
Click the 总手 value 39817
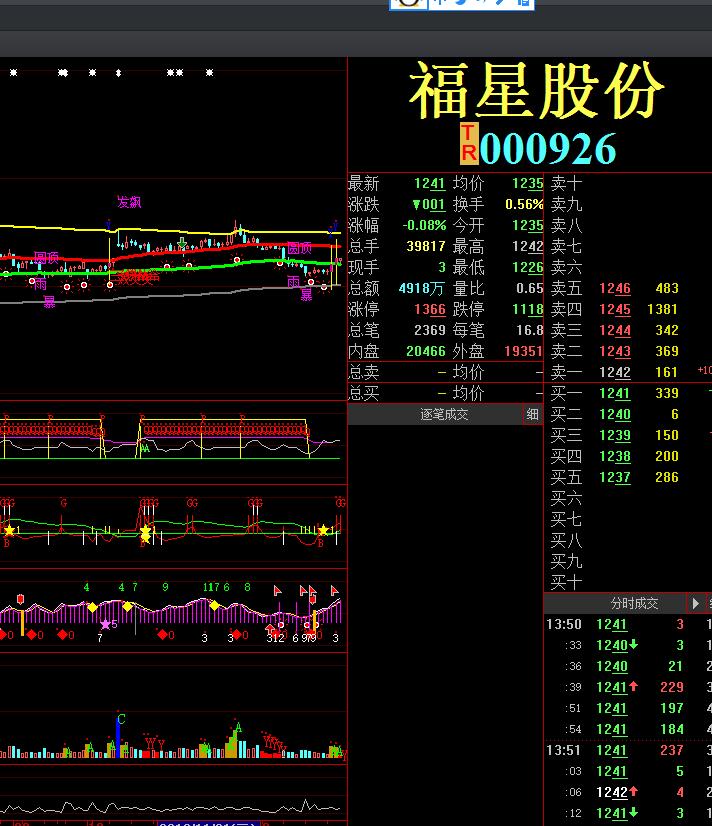pos(426,246)
